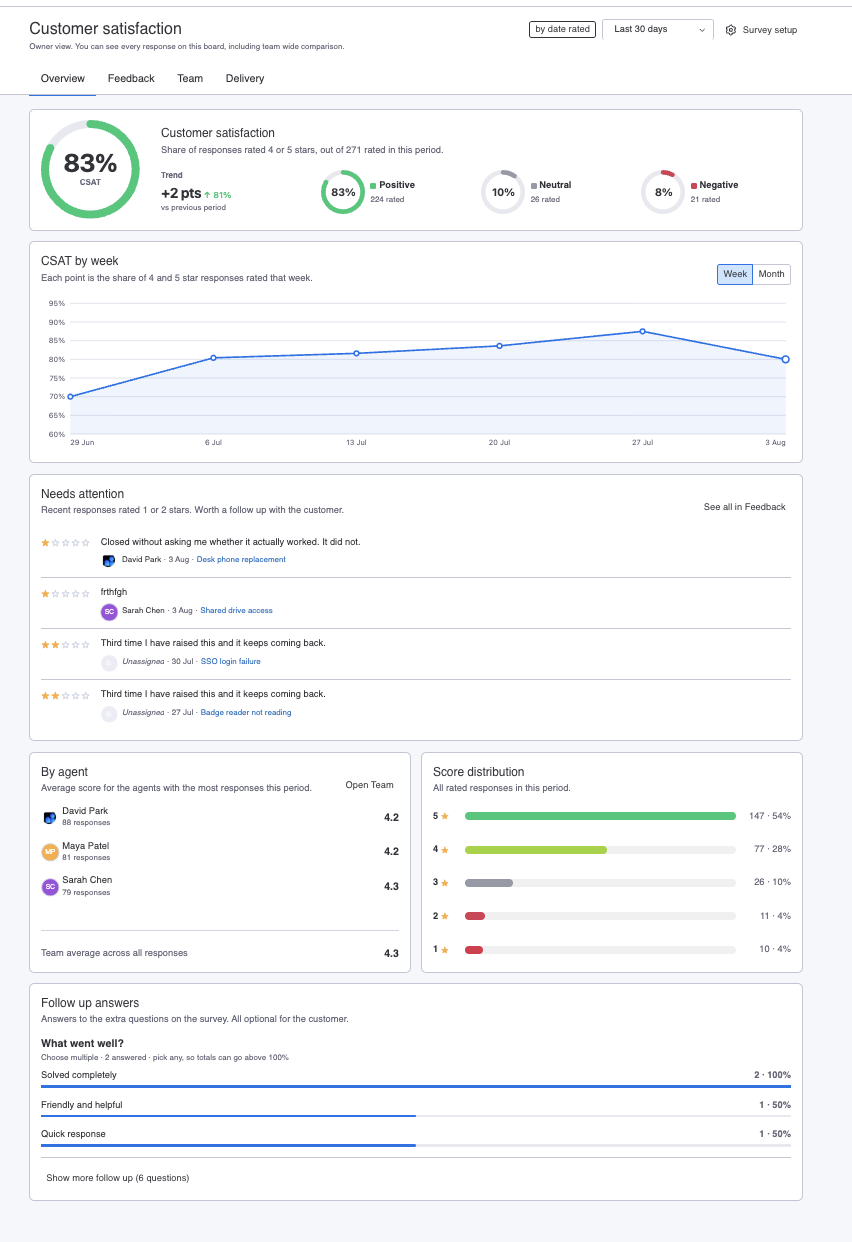Switch the chart to Week view
Image resolution: width=852 pixels, height=1242 pixels.
(735, 274)
